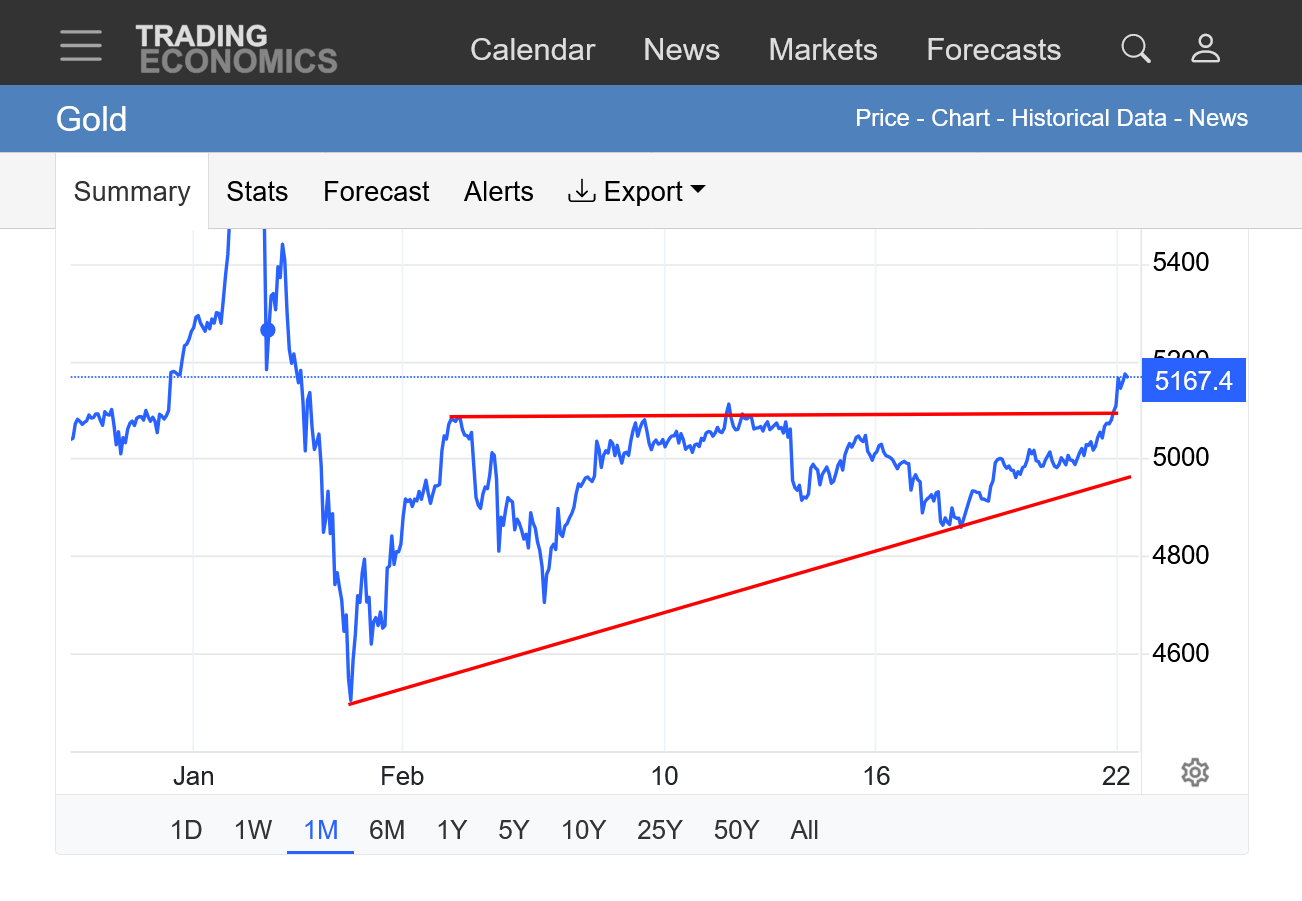1302x901 pixels.
Task: Click the Trading Economics logo
Action: click(x=236, y=49)
